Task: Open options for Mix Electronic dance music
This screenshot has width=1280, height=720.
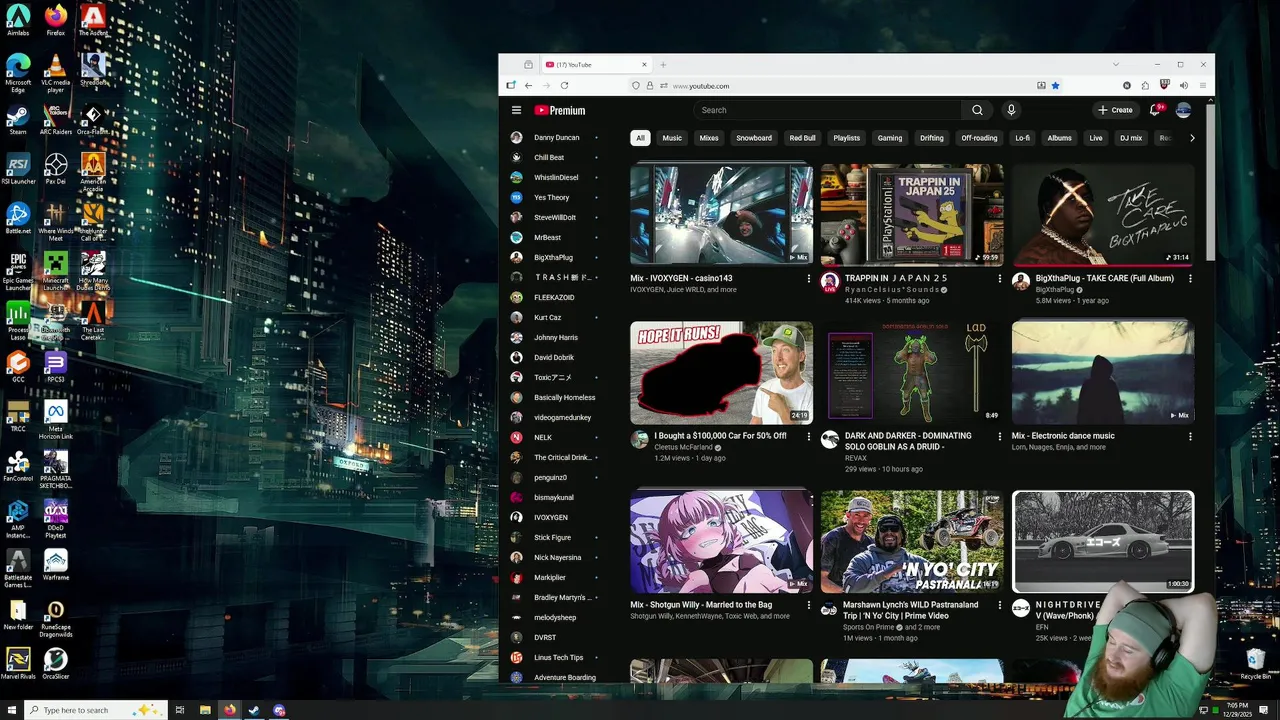Action: pyautogui.click(x=1190, y=437)
